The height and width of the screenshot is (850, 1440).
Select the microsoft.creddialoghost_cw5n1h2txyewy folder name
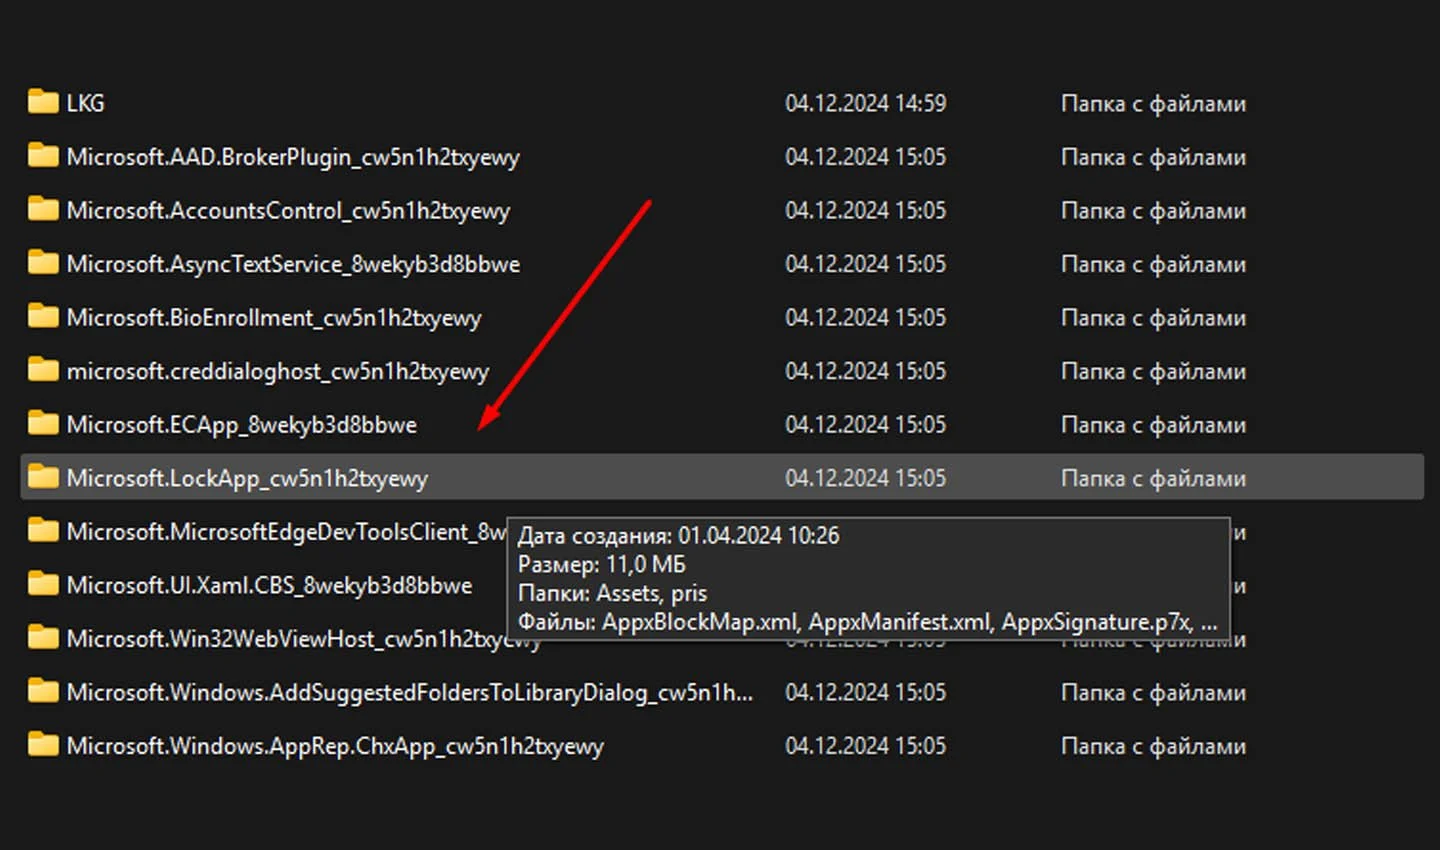(x=278, y=372)
